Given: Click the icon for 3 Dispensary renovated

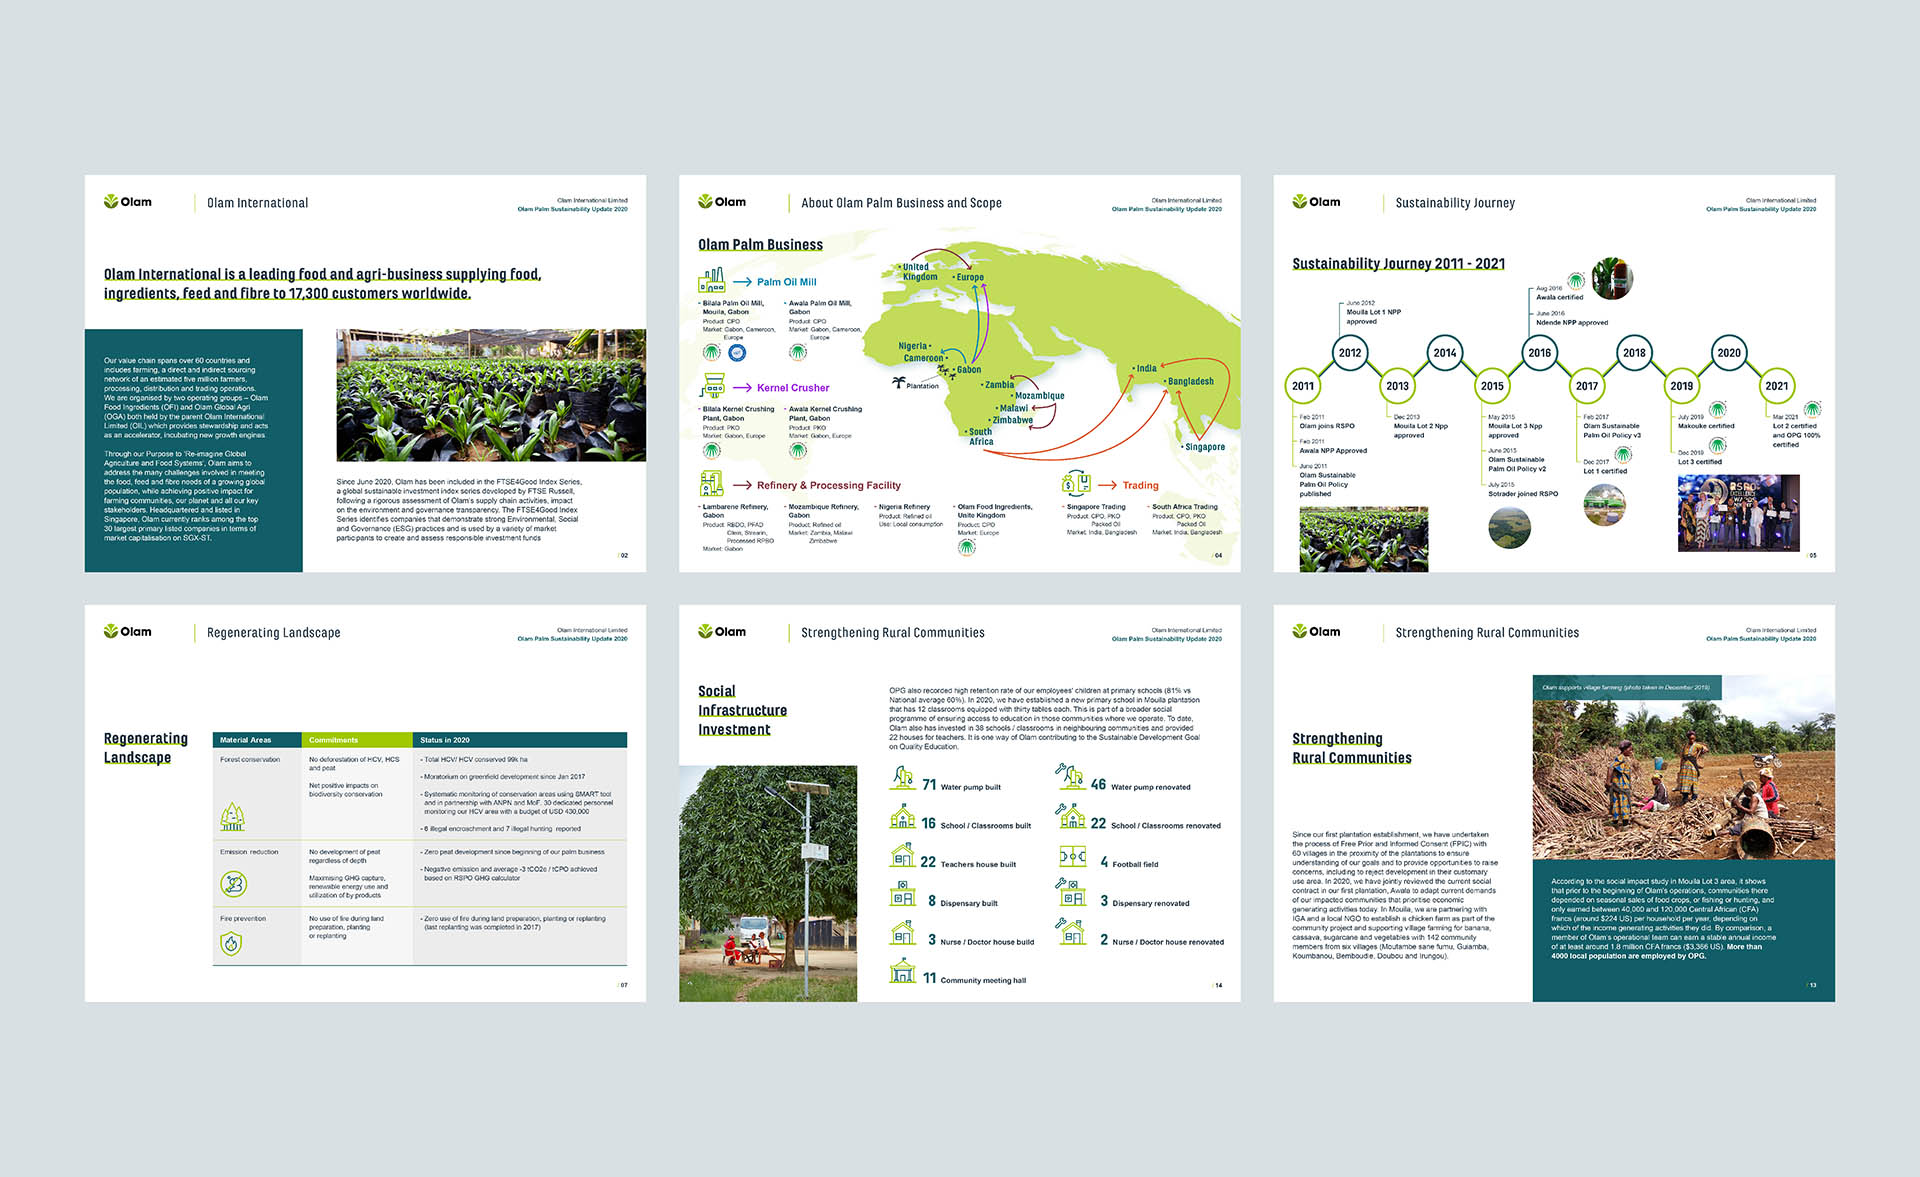Looking at the screenshot, I should pos(1071,892).
